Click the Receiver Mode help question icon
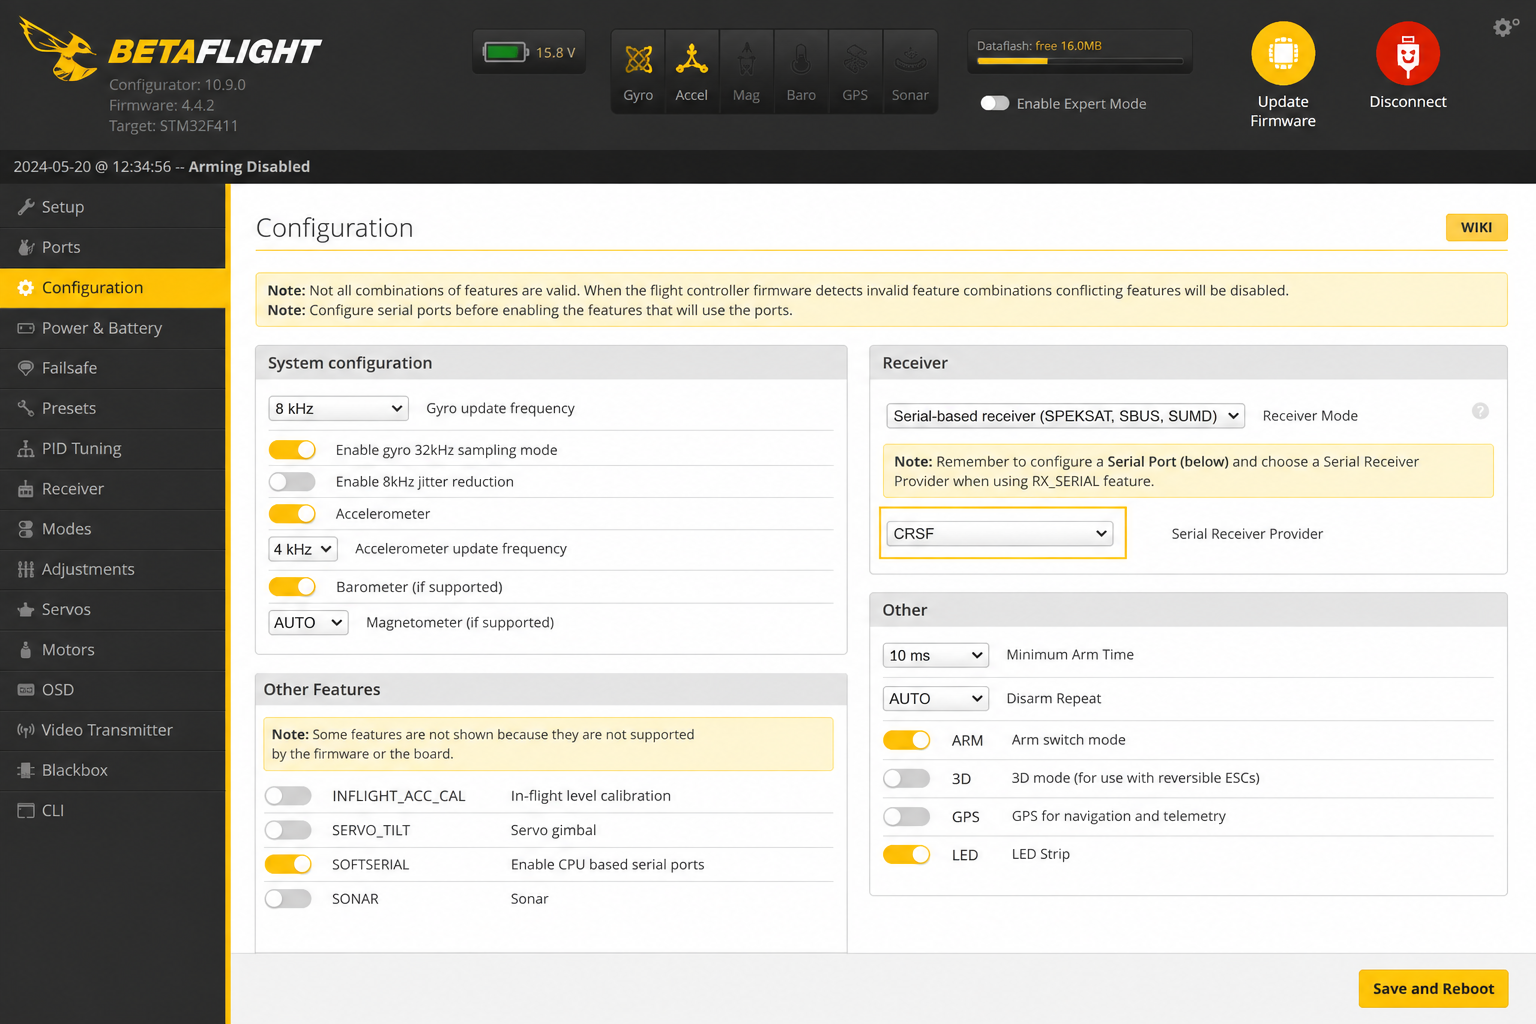 point(1480,411)
